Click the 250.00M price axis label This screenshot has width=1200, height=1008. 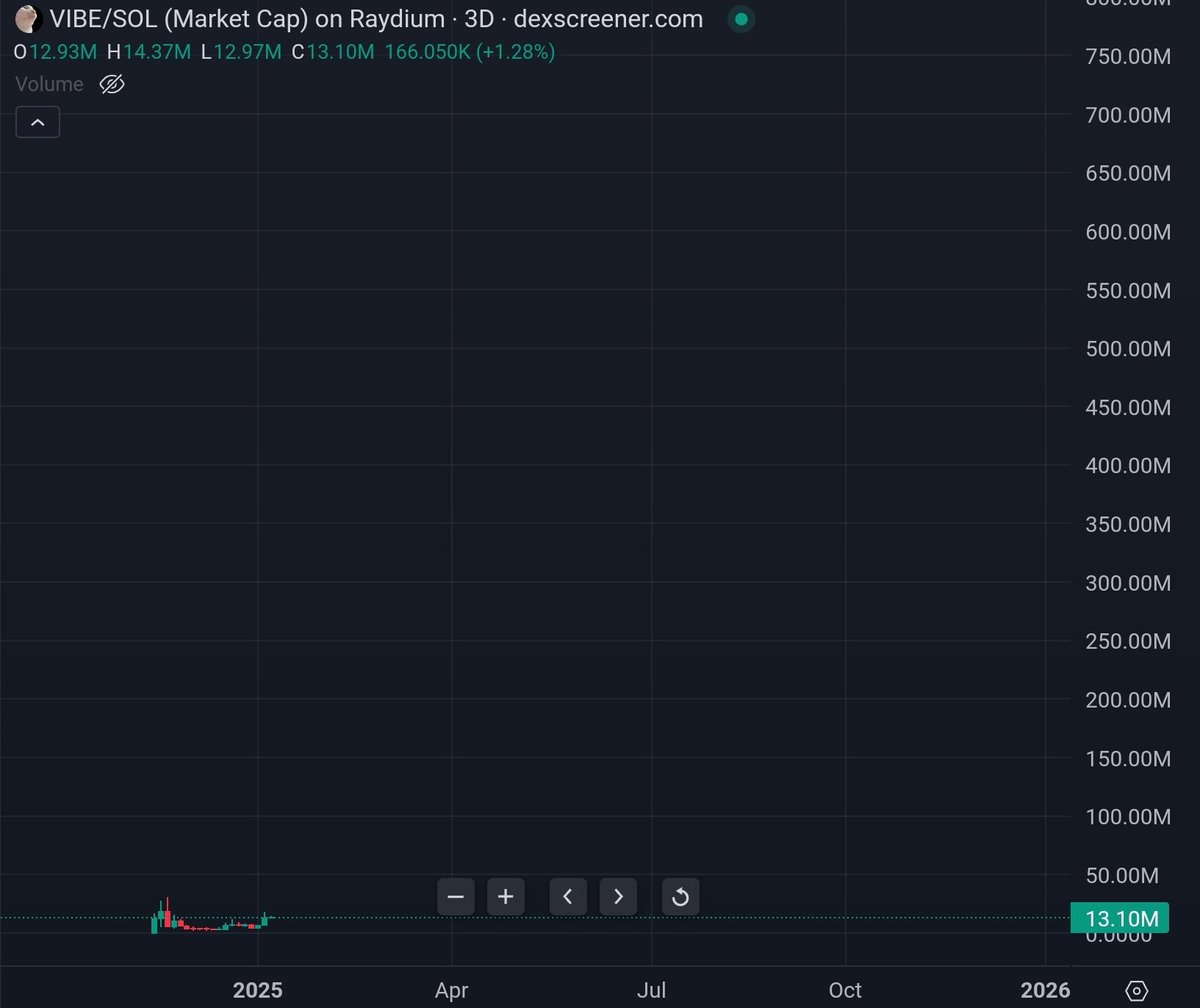click(x=1128, y=641)
